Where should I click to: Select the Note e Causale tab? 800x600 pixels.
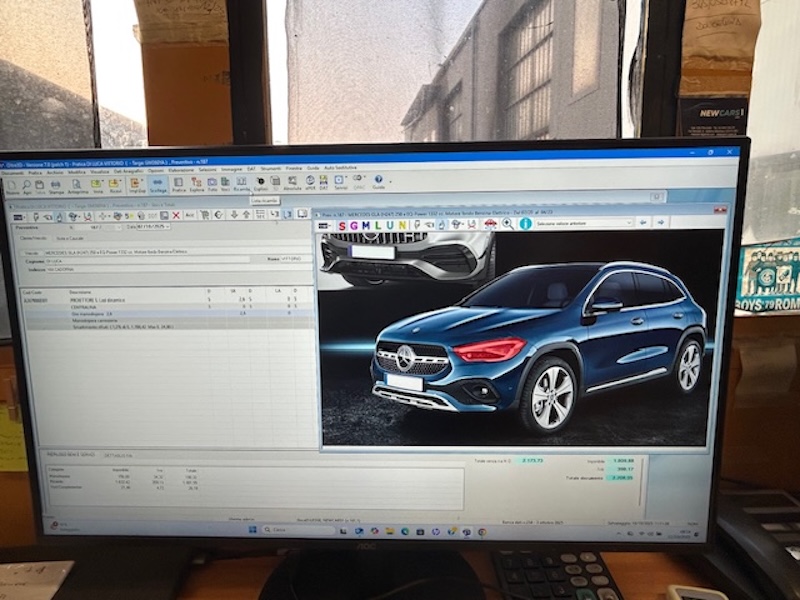pyautogui.click(x=69, y=238)
